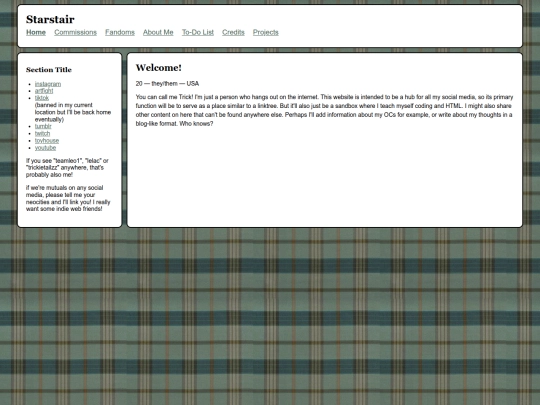Image resolution: width=540 pixels, height=405 pixels.
Task: Follow the instagram link in sidebar
Action: [x=48, y=84]
